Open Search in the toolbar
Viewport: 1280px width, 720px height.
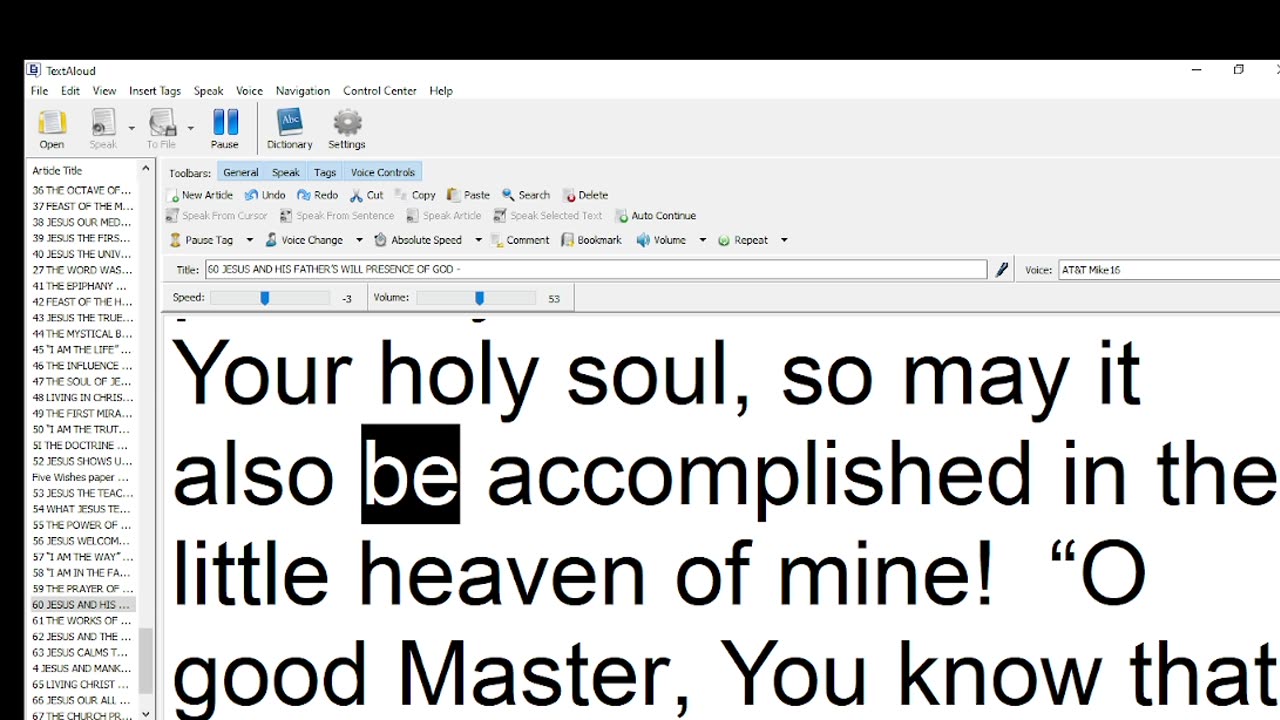click(526, 195)
